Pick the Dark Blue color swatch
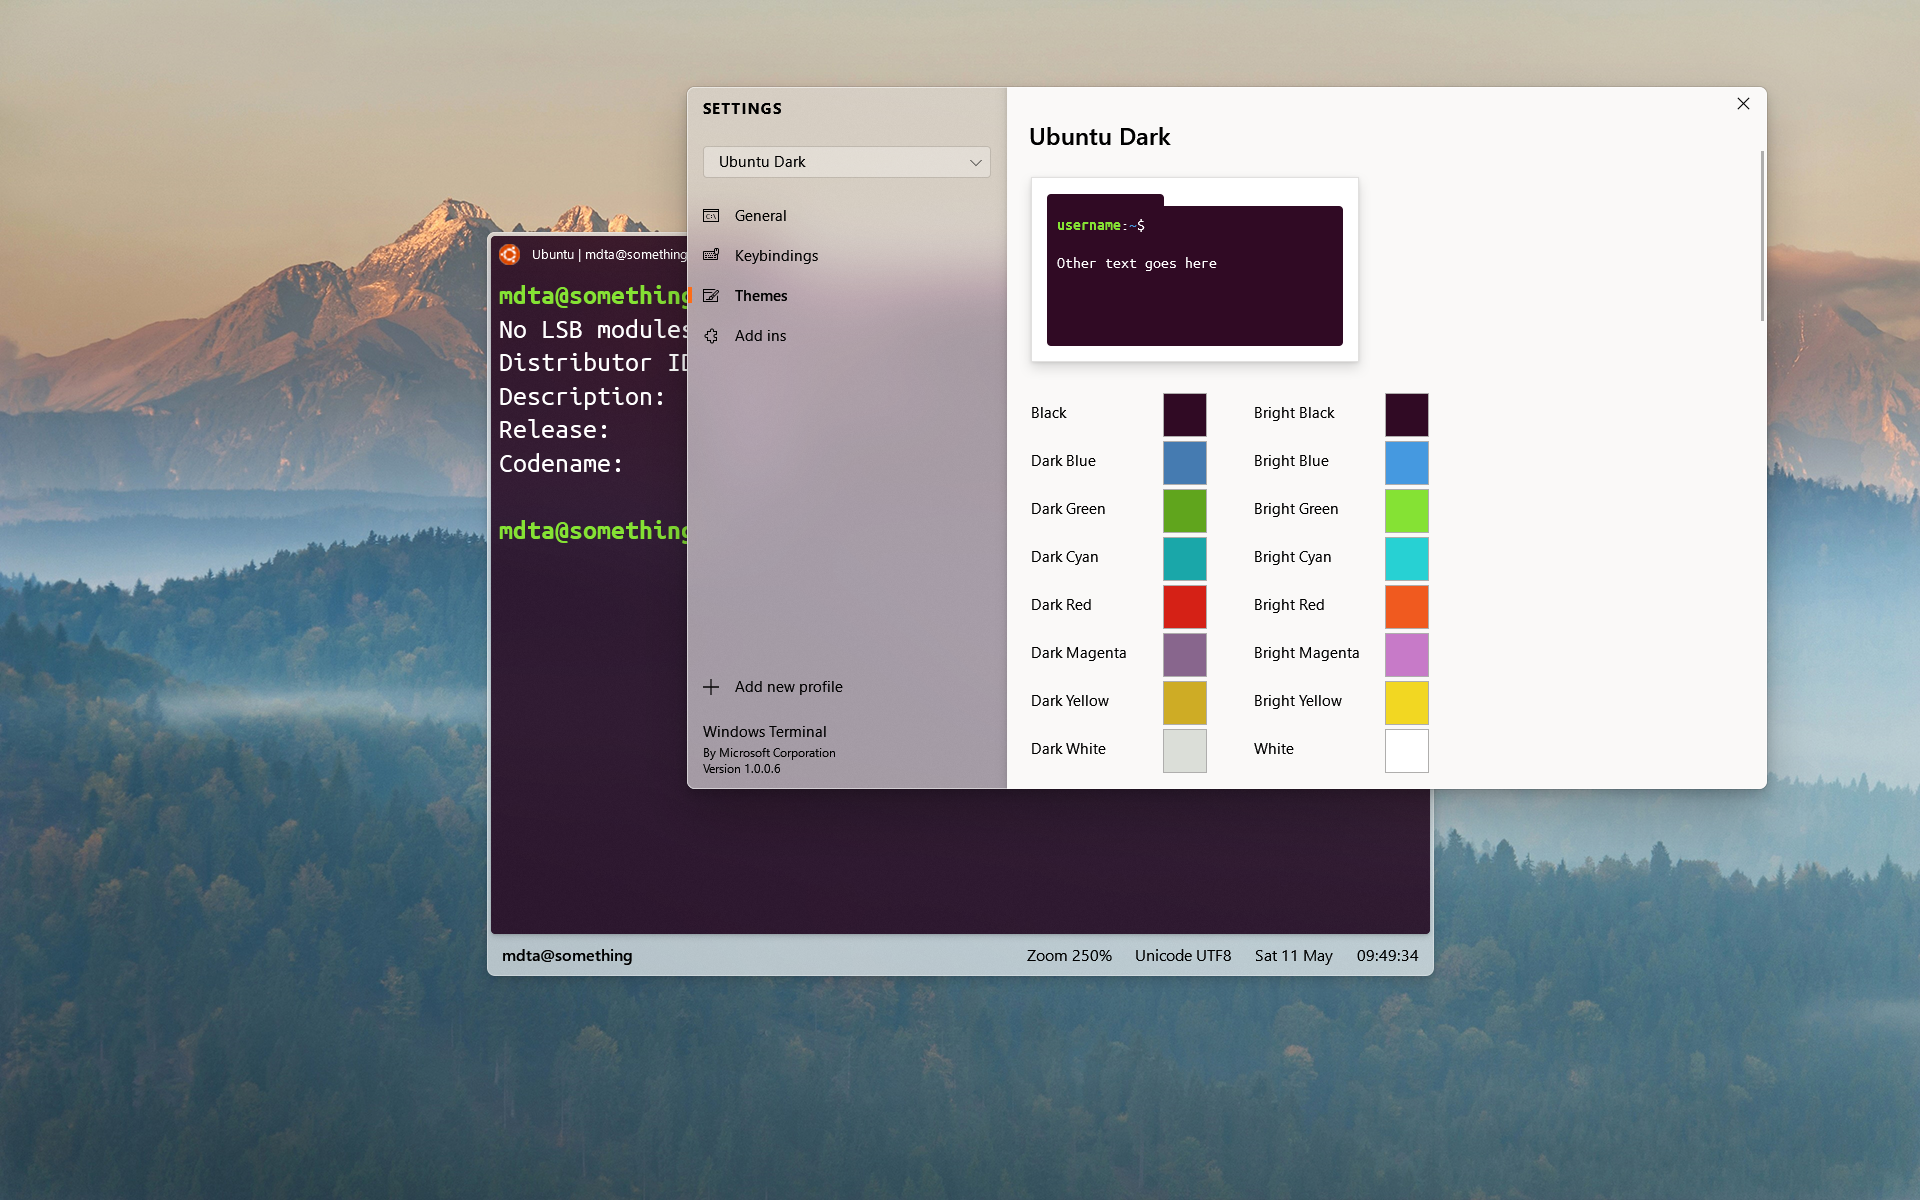The height and width of the screenshot is (1200, 1920). tap(1184, 462)
